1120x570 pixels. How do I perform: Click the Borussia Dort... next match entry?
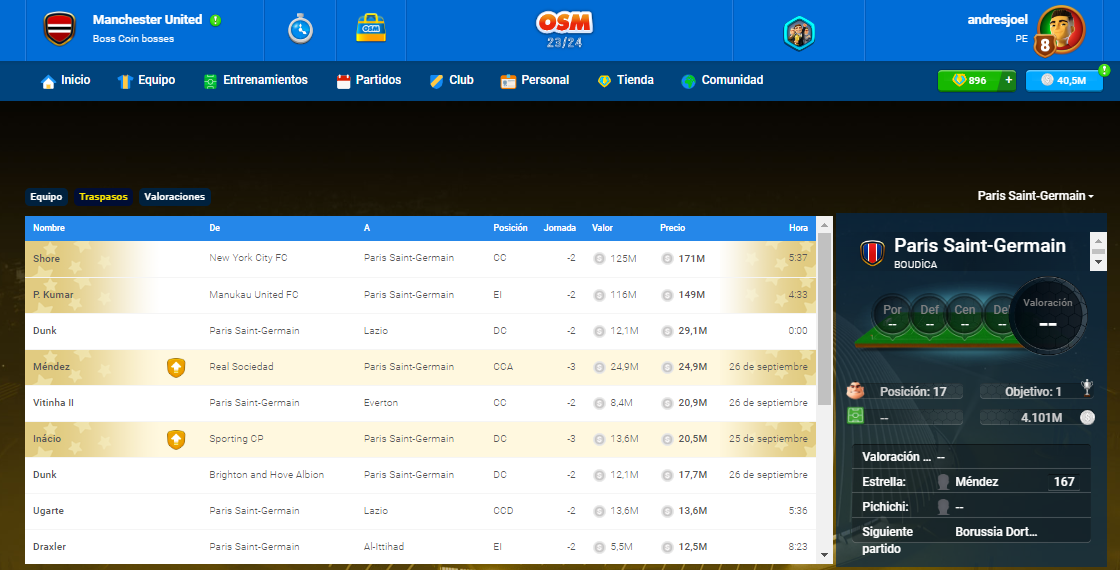point(996,532)
